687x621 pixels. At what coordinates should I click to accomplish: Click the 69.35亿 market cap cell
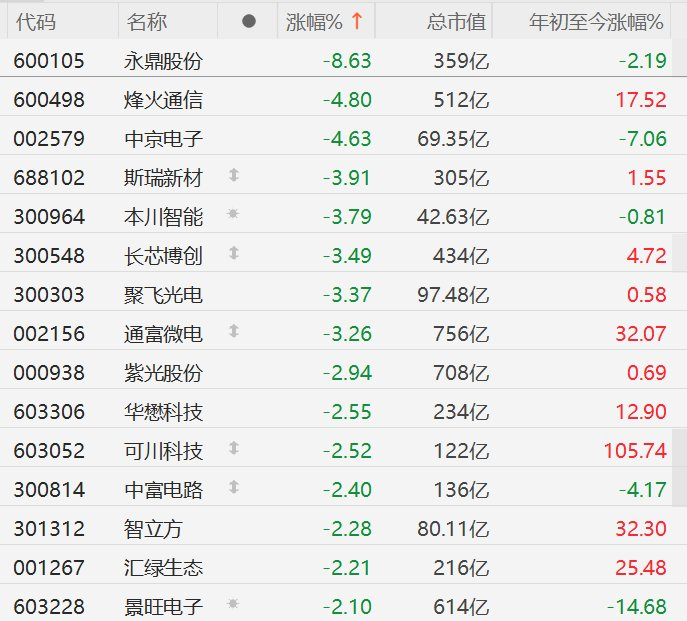point(453,139)
